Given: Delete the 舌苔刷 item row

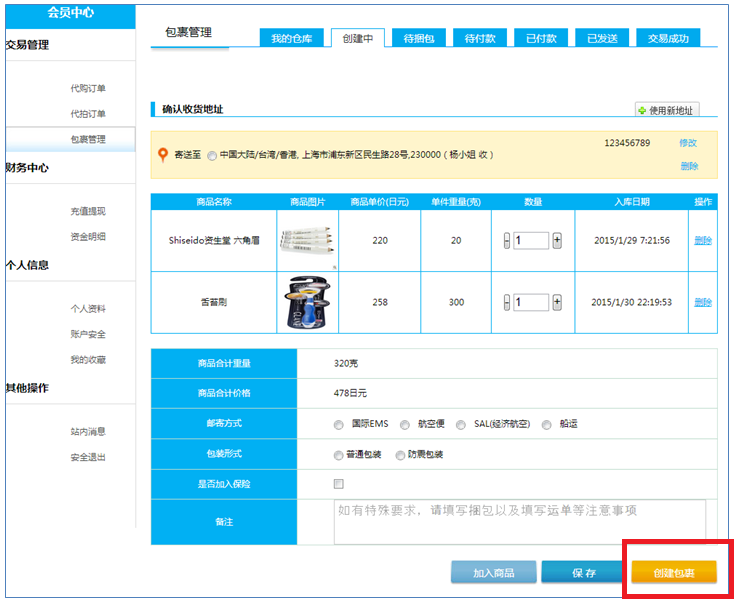Looking at the screenshot, I should [703, 302].
